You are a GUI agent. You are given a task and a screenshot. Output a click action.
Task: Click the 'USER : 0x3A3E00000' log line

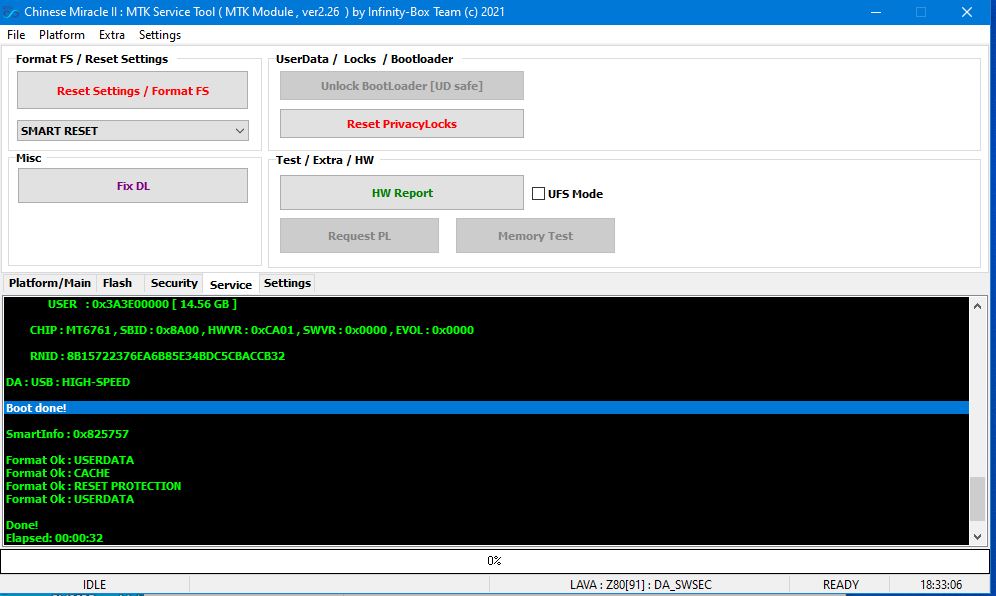[142, 304]
